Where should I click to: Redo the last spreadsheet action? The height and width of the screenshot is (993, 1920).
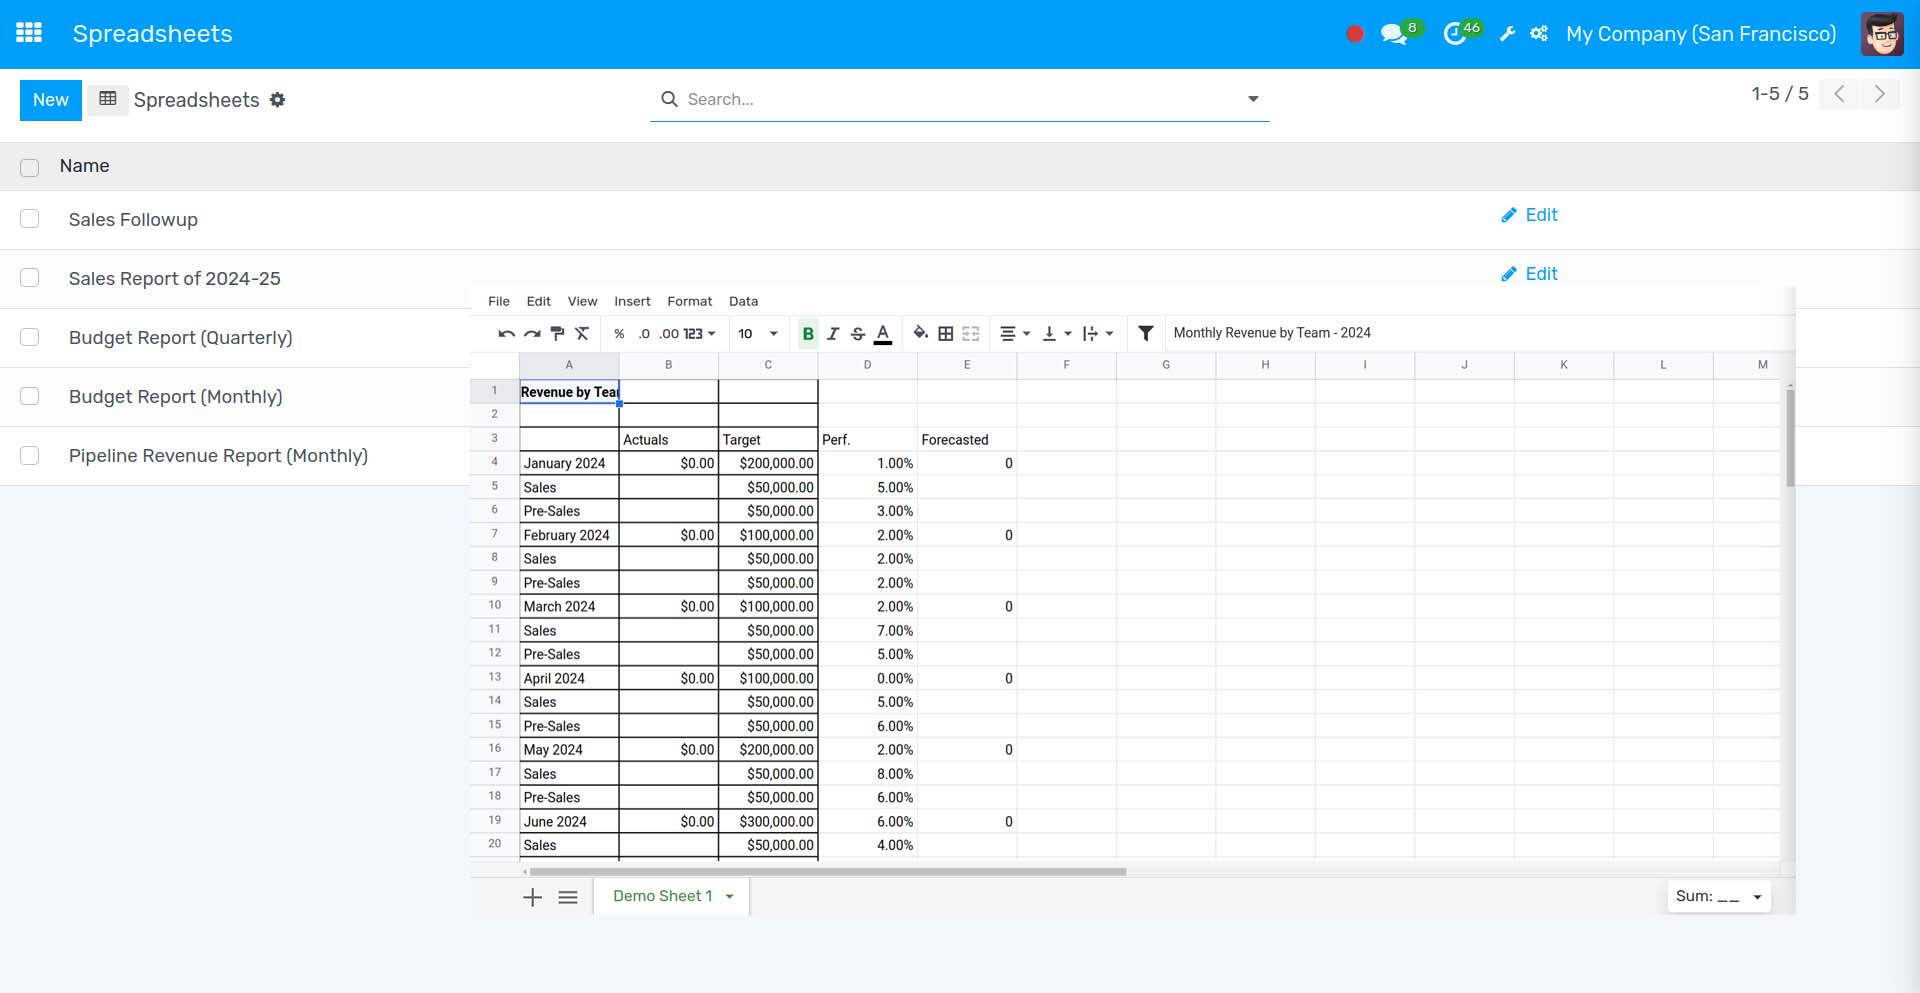(x=532, y=334)
